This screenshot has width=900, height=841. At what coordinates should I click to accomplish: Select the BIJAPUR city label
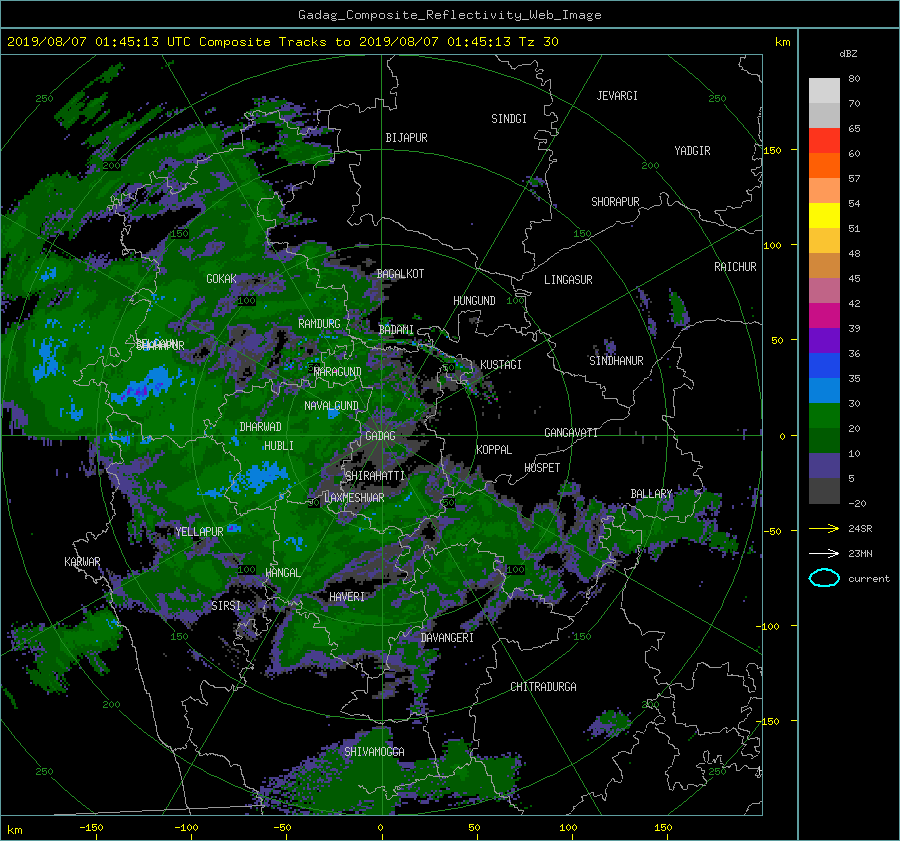click(x=406, y=138)
